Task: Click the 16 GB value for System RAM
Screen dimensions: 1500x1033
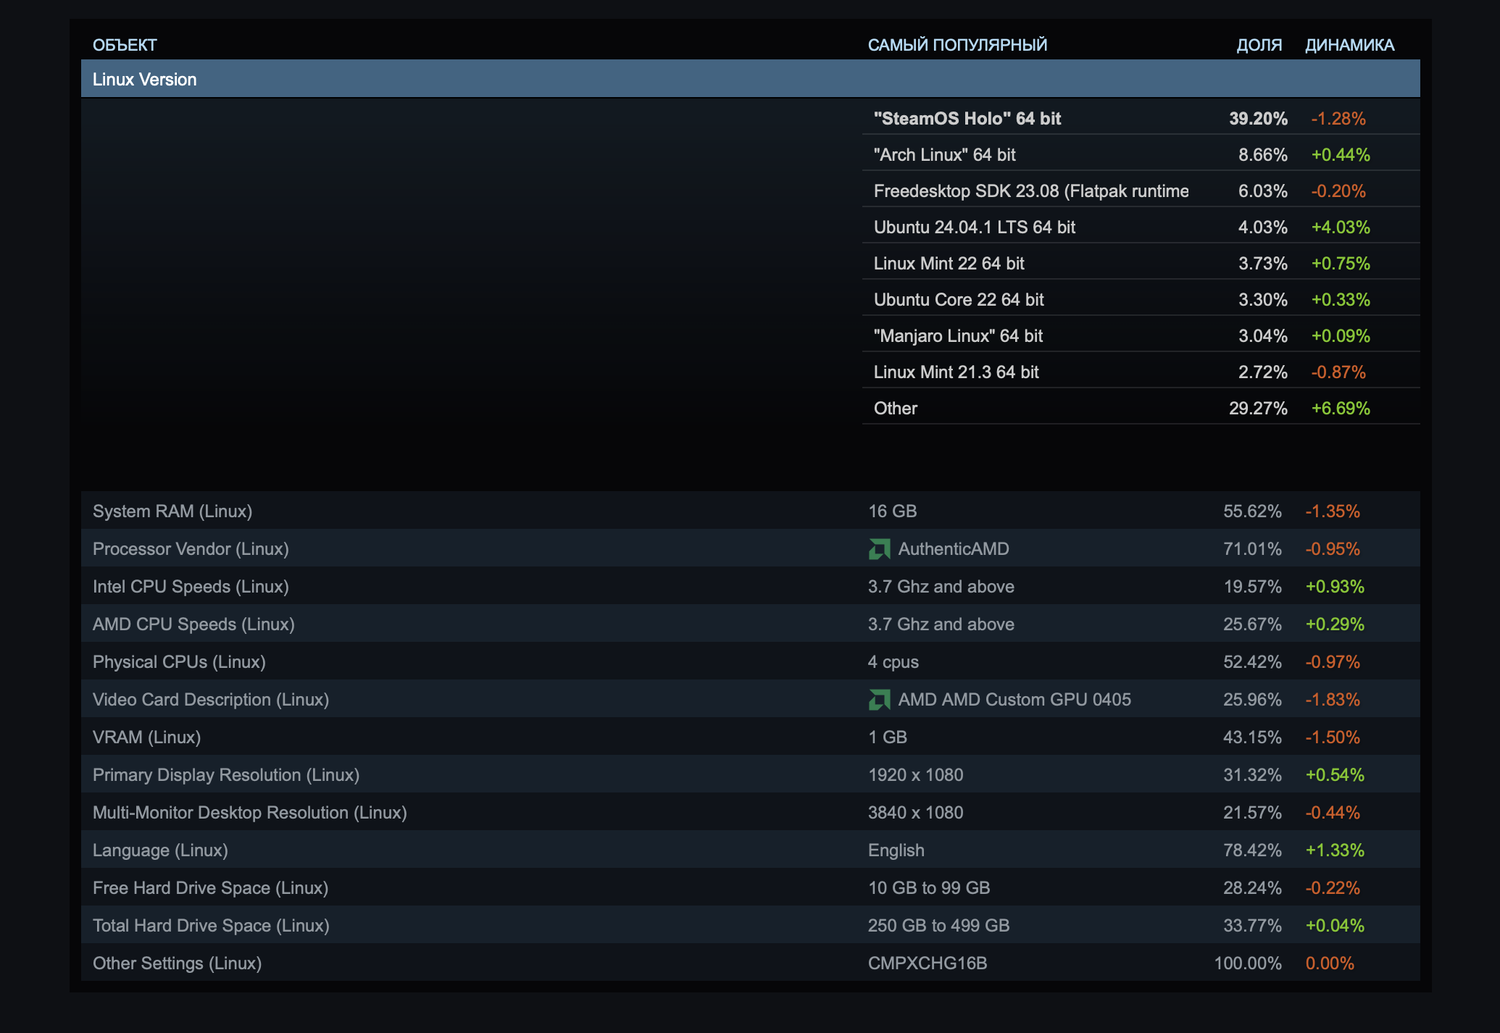Action: 892,511
